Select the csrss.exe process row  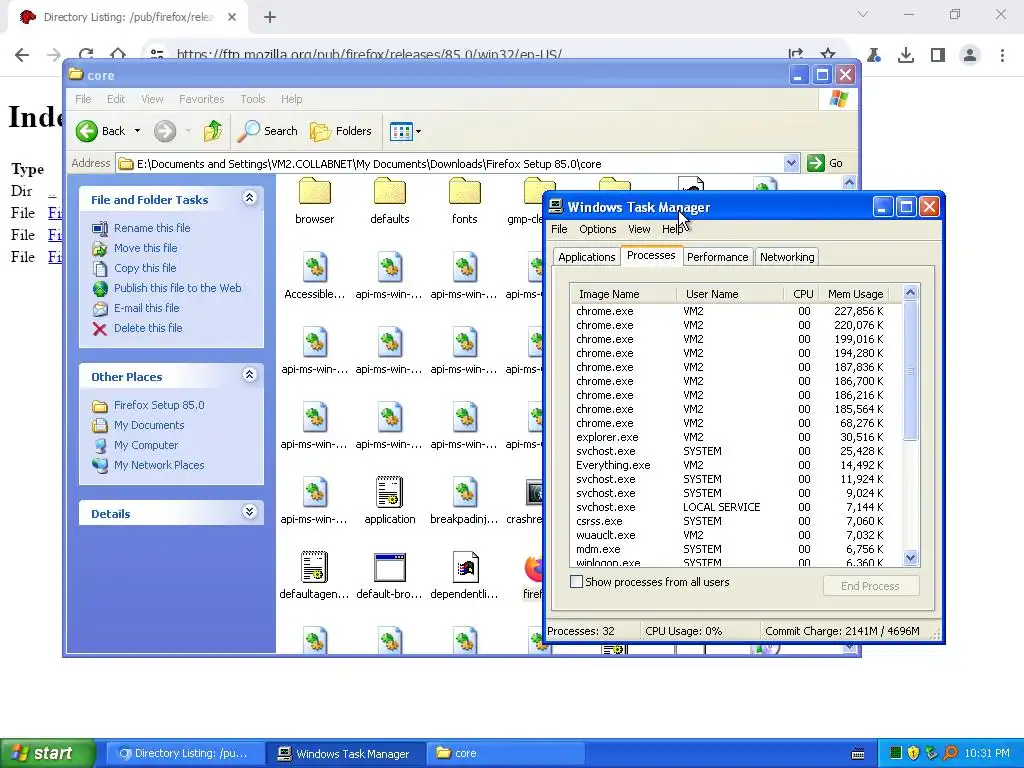[x=735, y=521]
